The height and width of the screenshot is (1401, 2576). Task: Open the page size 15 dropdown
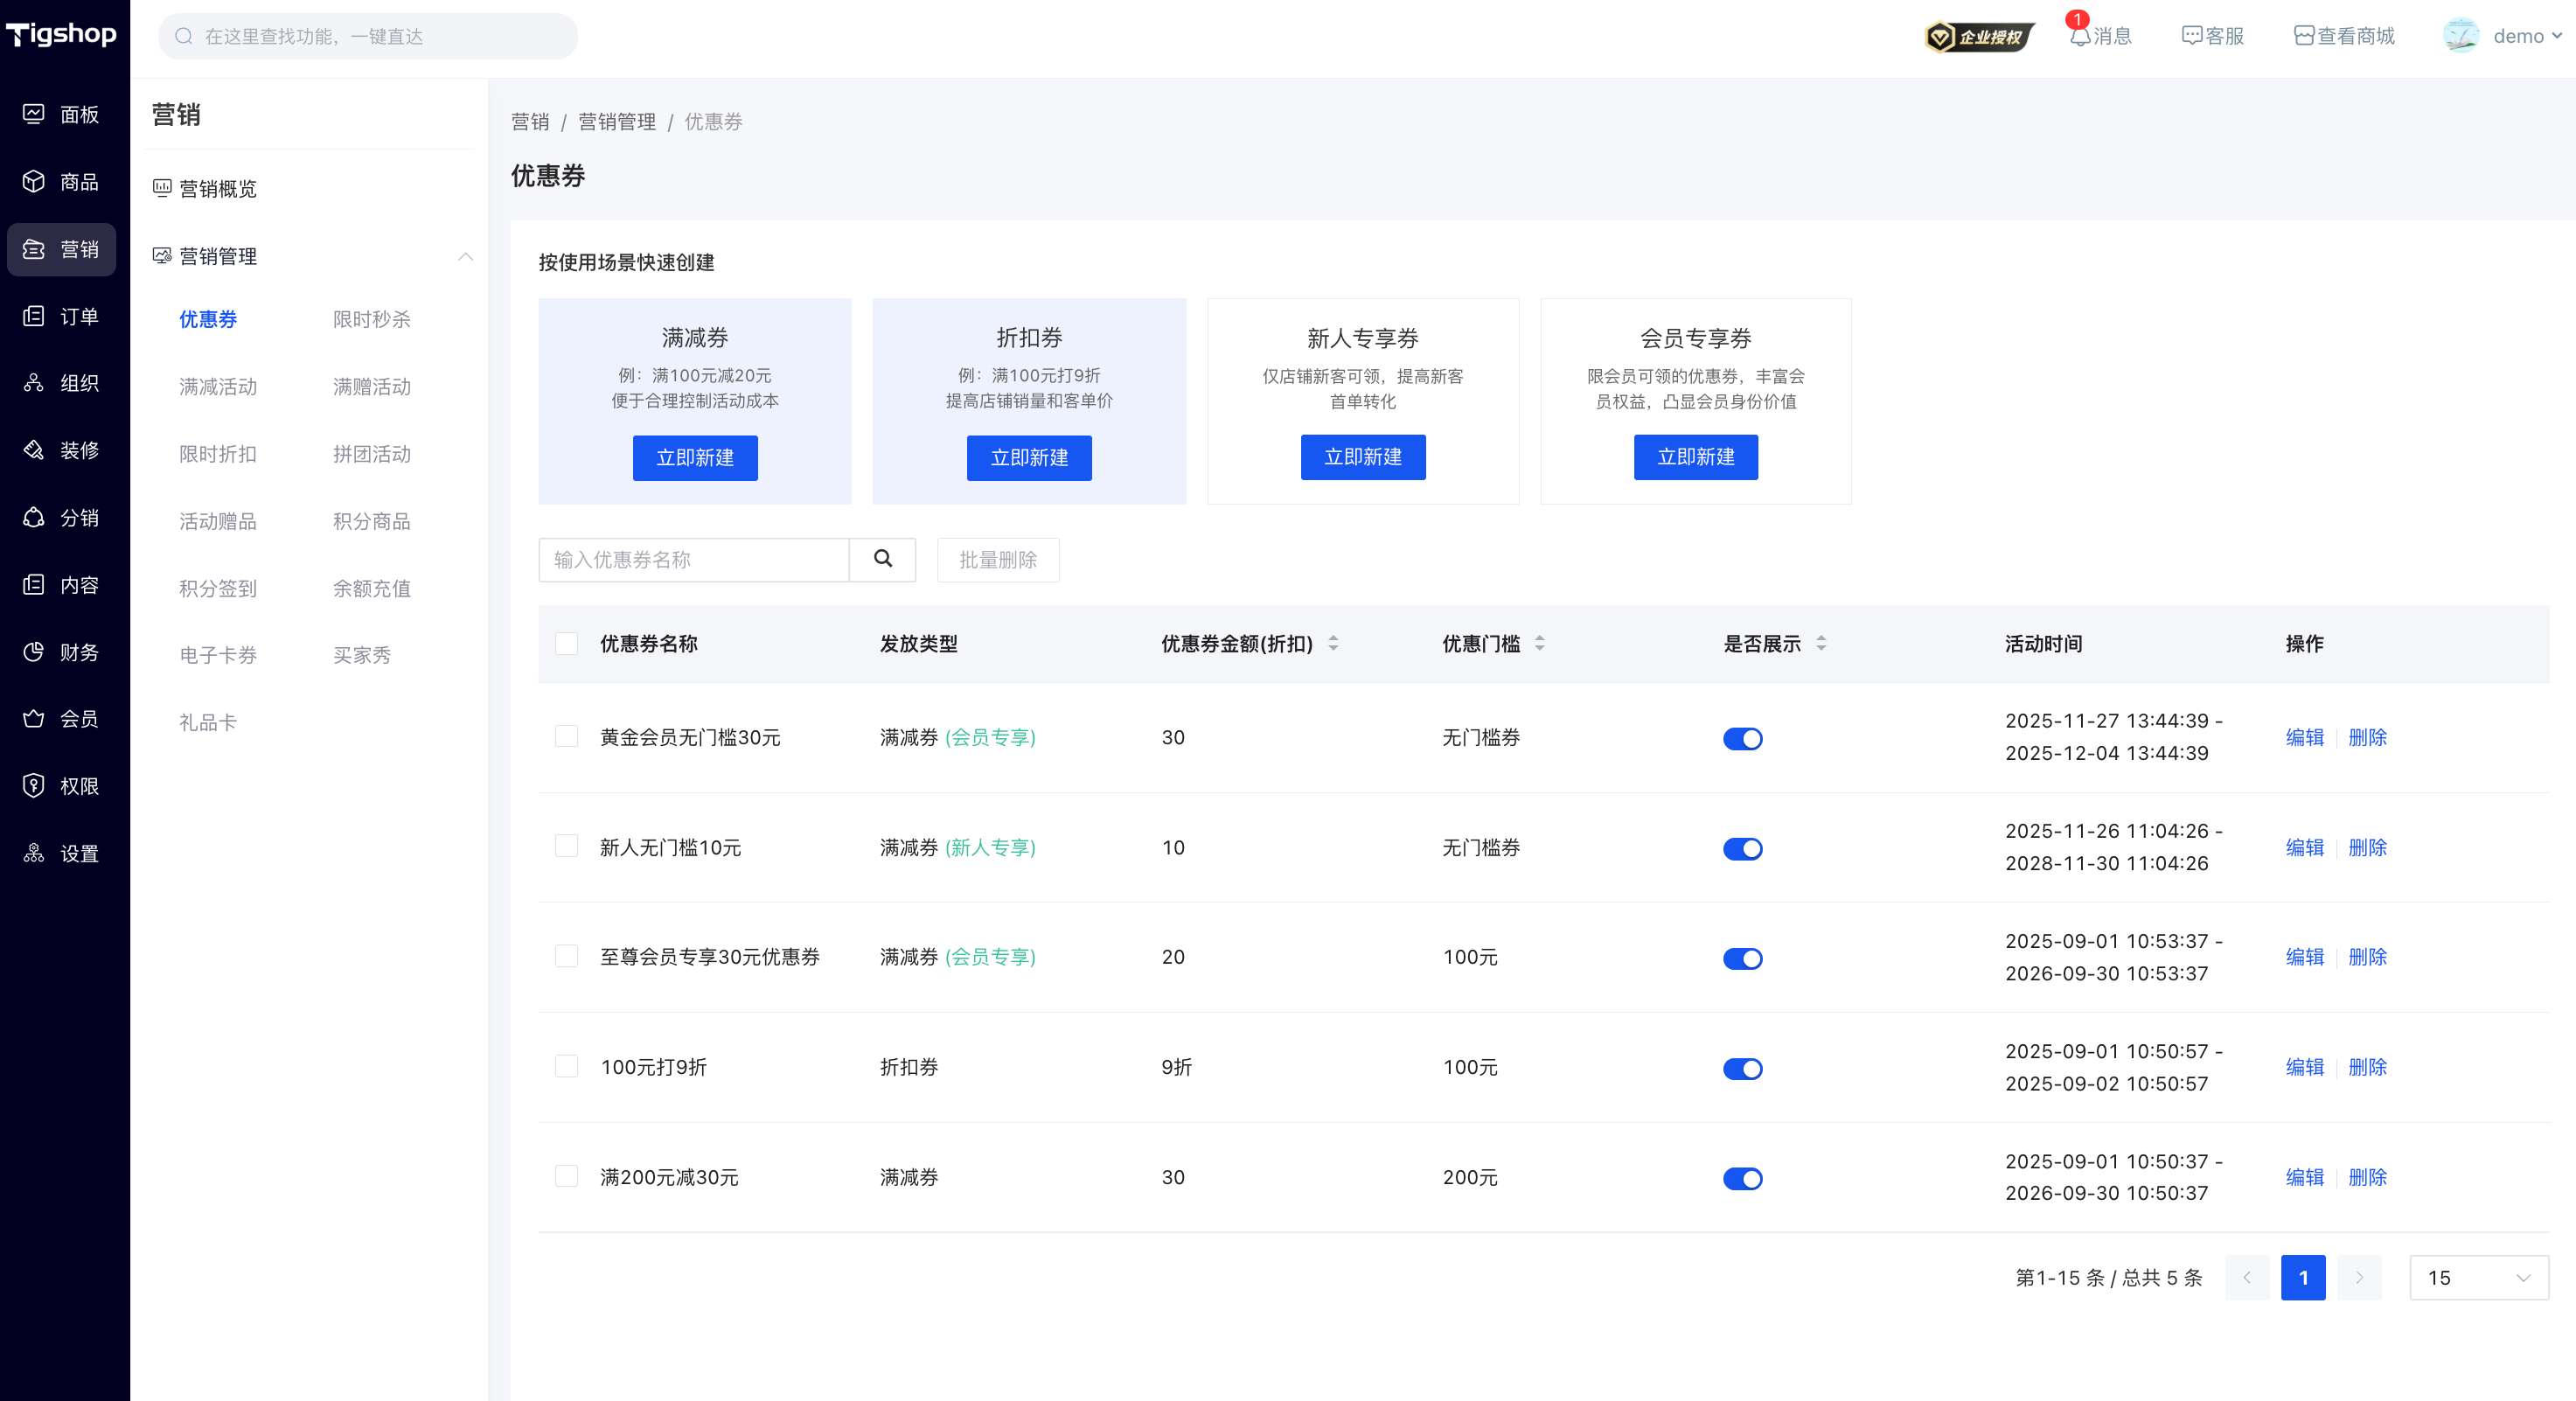[2478, 1277]
